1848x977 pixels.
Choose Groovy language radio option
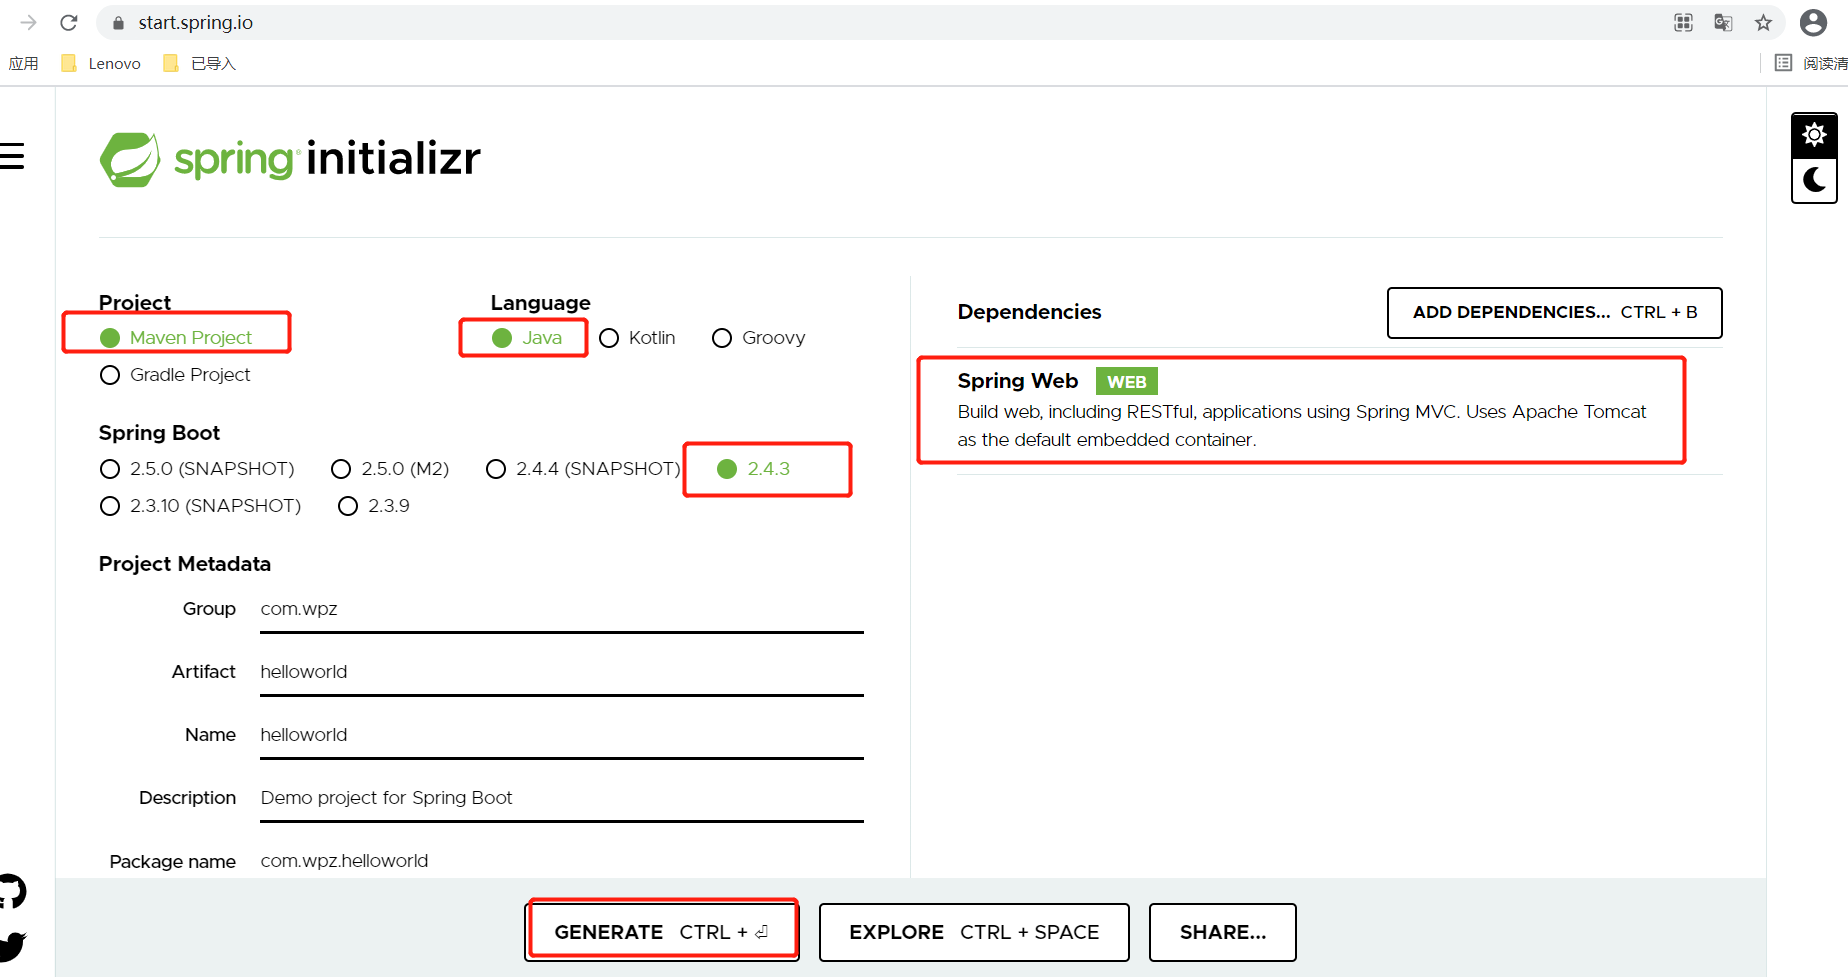click(758, 338)
